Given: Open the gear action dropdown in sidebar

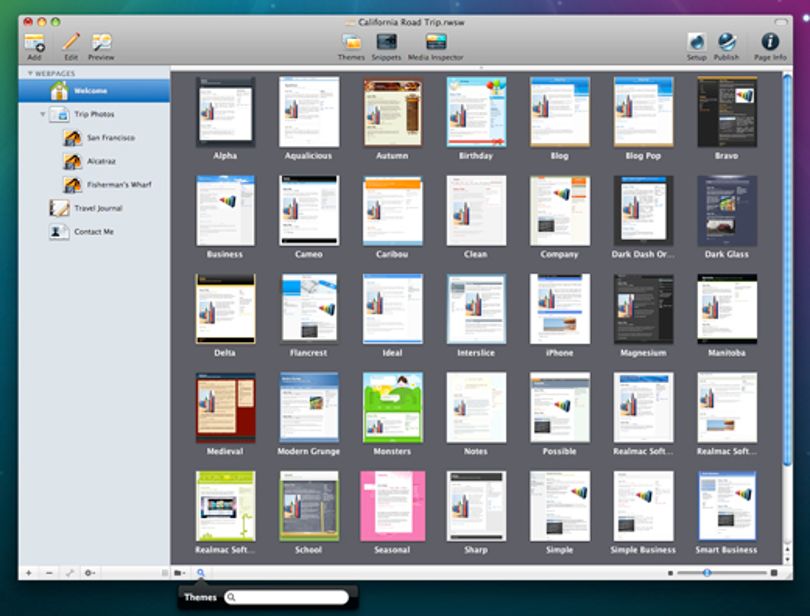Looking at the screenshot, I should 90,573.
